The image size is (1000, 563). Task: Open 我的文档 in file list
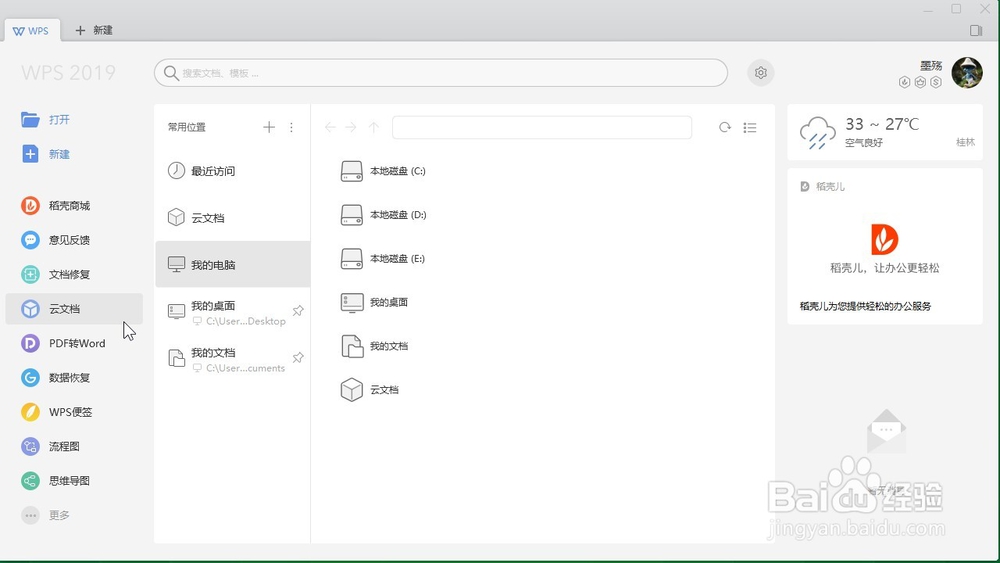click(x=374, y=346)
